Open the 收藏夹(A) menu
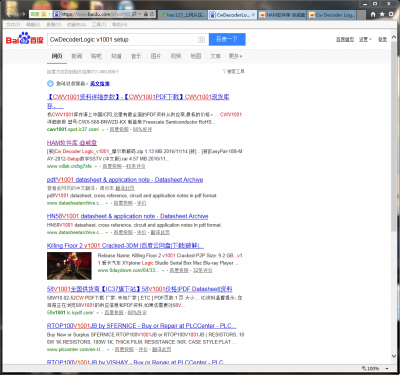The width and height of the screenshot is (400, 375). [76, 25]
